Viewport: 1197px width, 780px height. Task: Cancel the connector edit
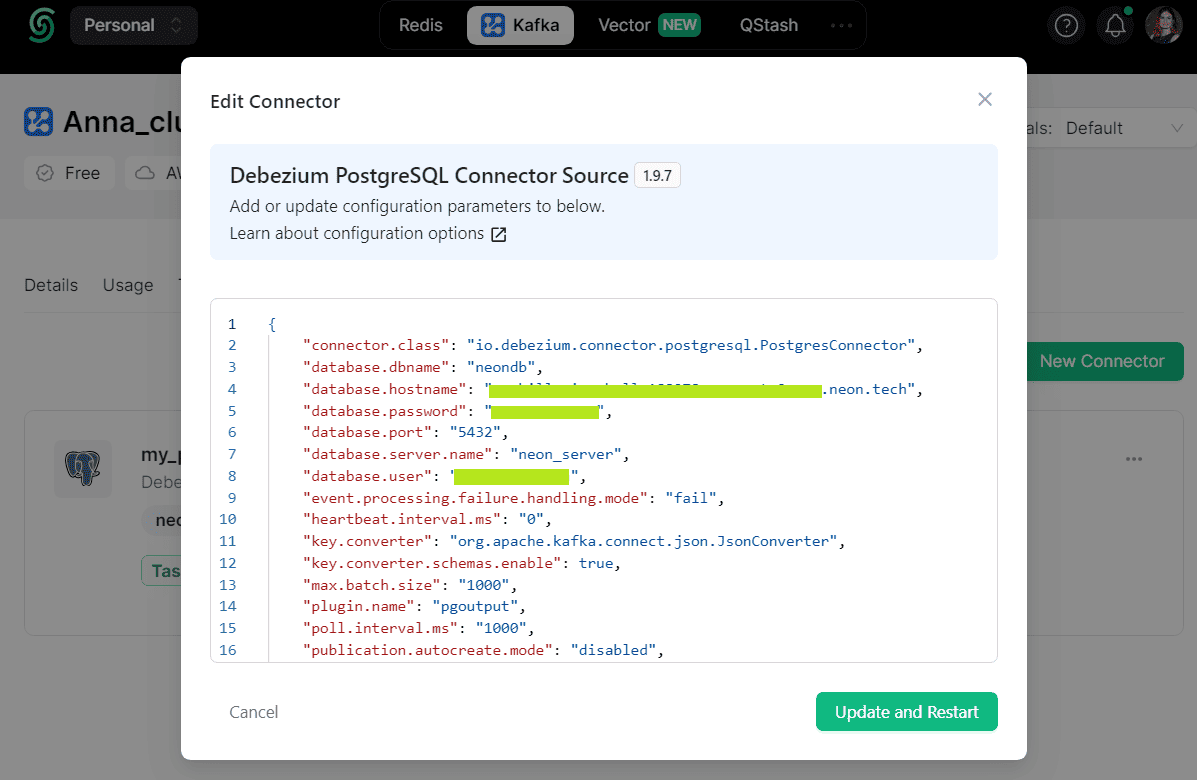click(253, 712)
